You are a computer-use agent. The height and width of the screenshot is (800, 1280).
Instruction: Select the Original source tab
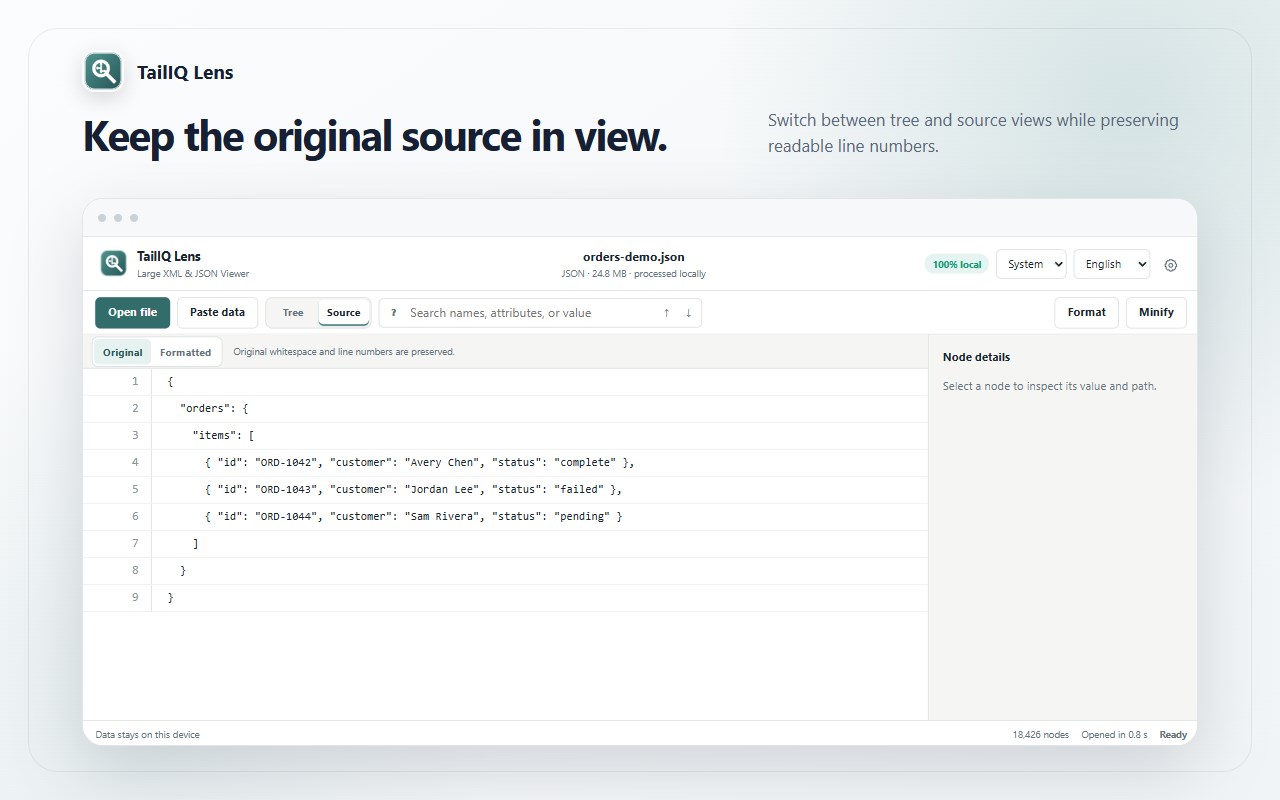(x=123, y=352)
